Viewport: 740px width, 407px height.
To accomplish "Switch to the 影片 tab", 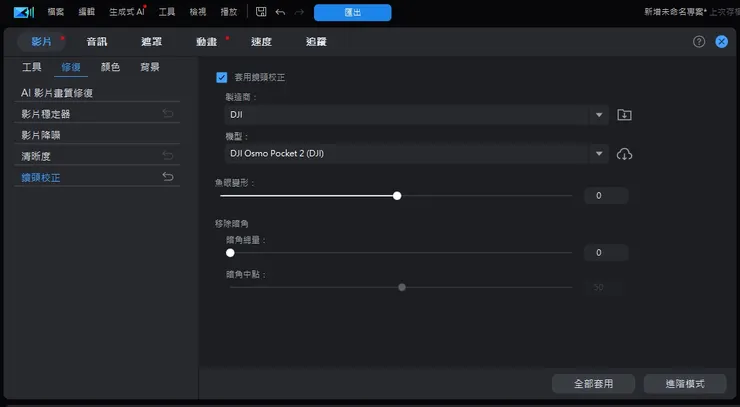I will 42,42.
